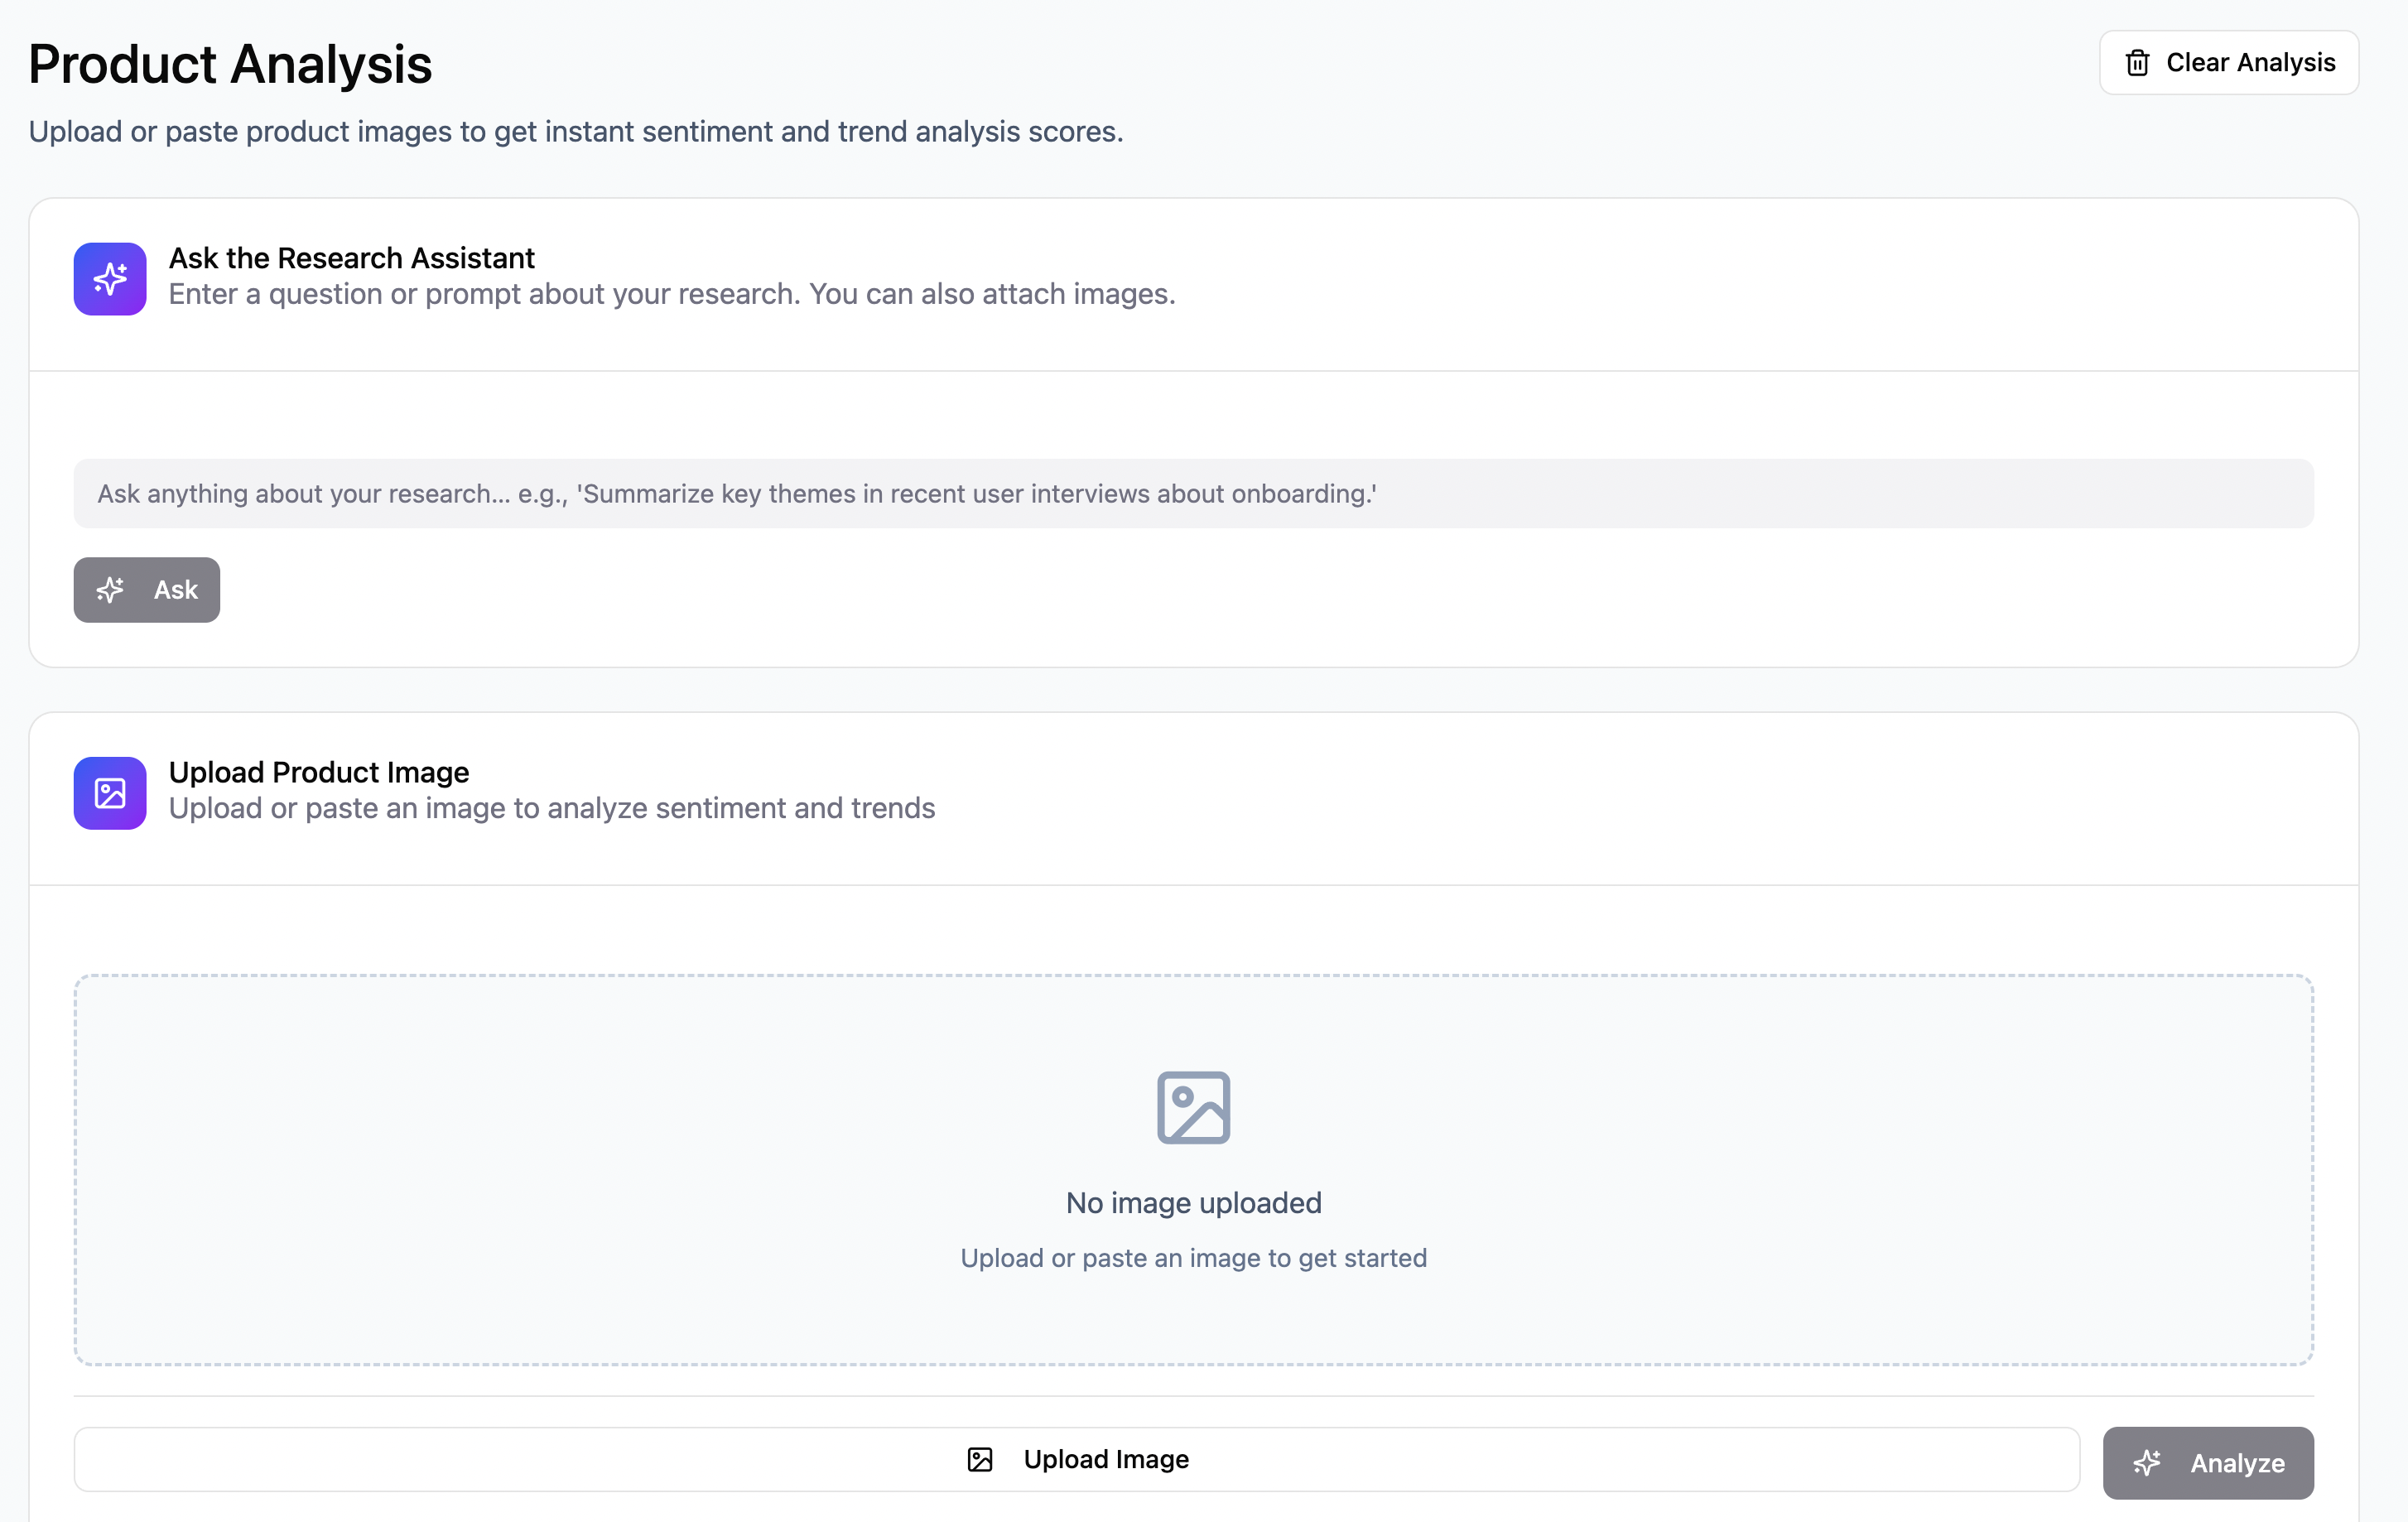Click the Product Analysis page heading
This screenshot has width=2408, height=1522.
click(230, 65)
